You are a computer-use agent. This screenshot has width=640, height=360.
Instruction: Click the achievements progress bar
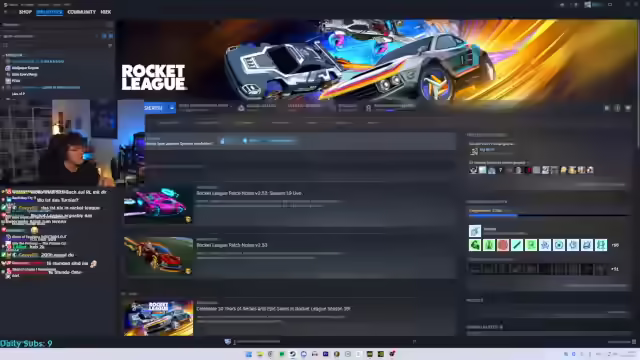click(x=548, y=215)
